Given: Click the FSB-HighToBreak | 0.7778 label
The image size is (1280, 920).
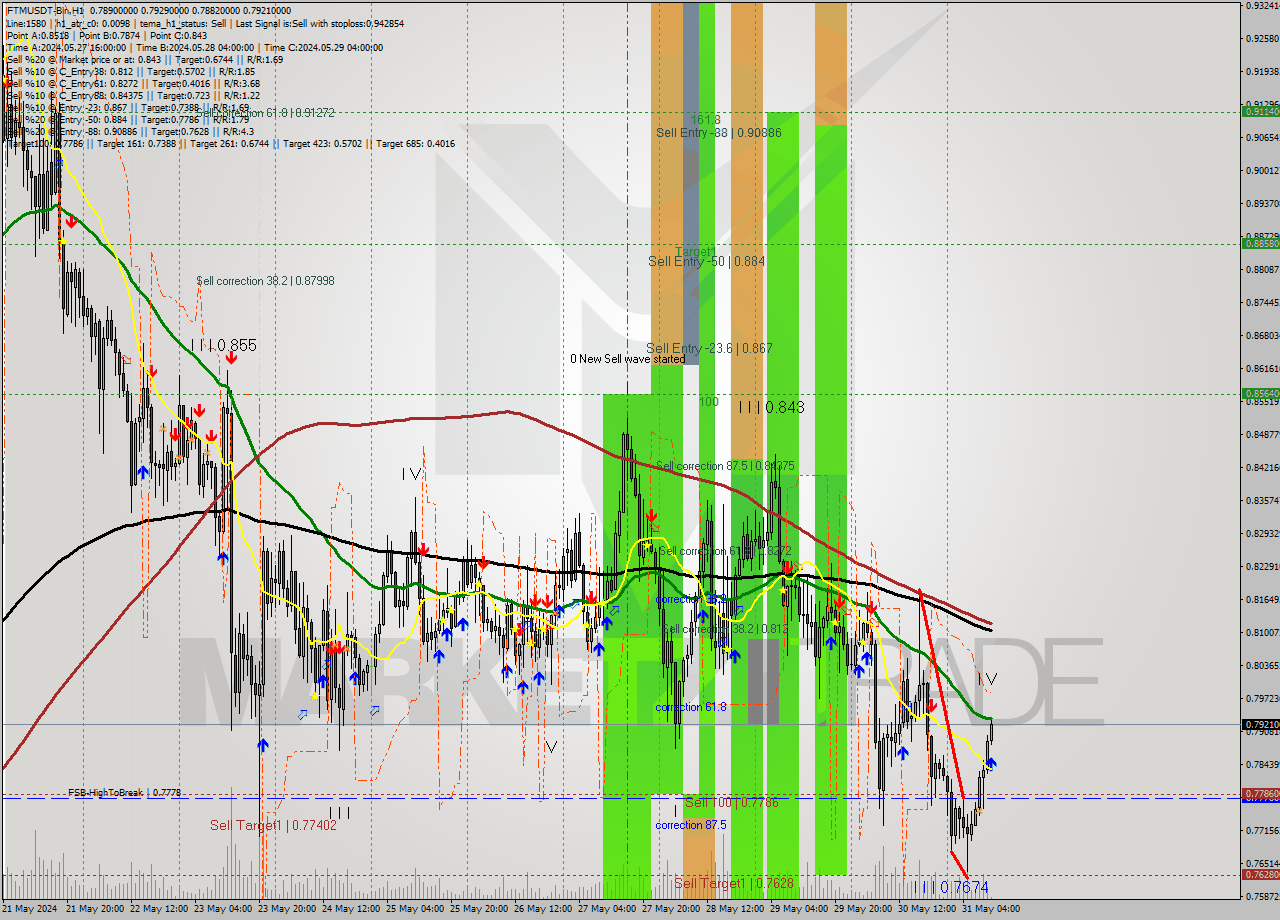Looking at the screenshot, I should (125, 792).
